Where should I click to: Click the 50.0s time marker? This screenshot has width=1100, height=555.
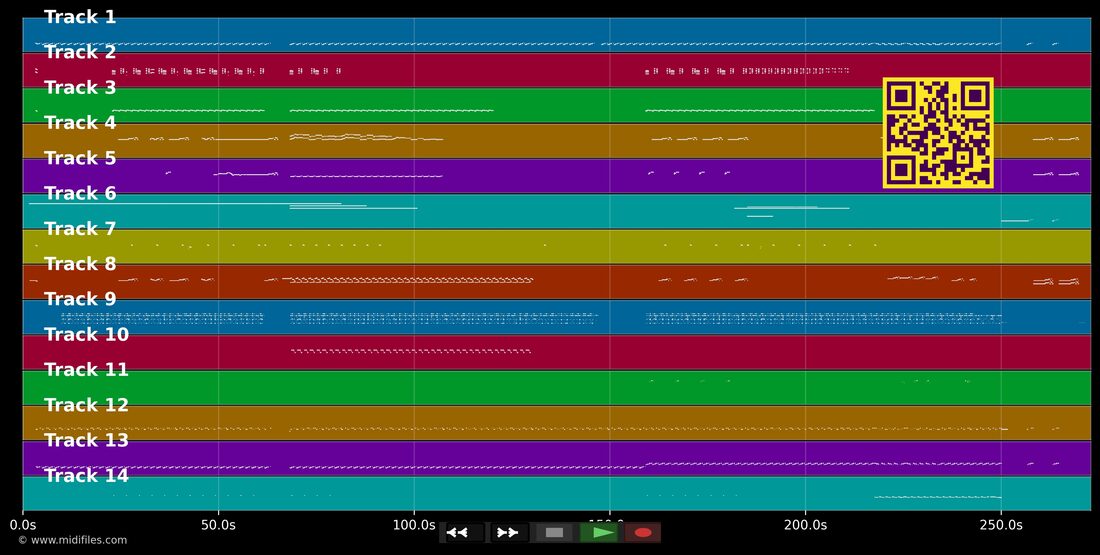click(218, 525)
